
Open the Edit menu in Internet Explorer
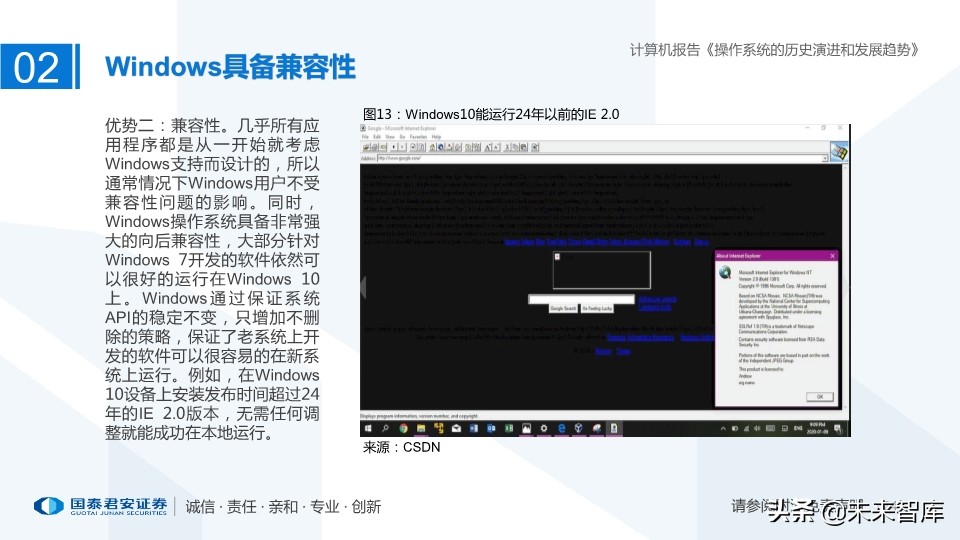[377, 137]
